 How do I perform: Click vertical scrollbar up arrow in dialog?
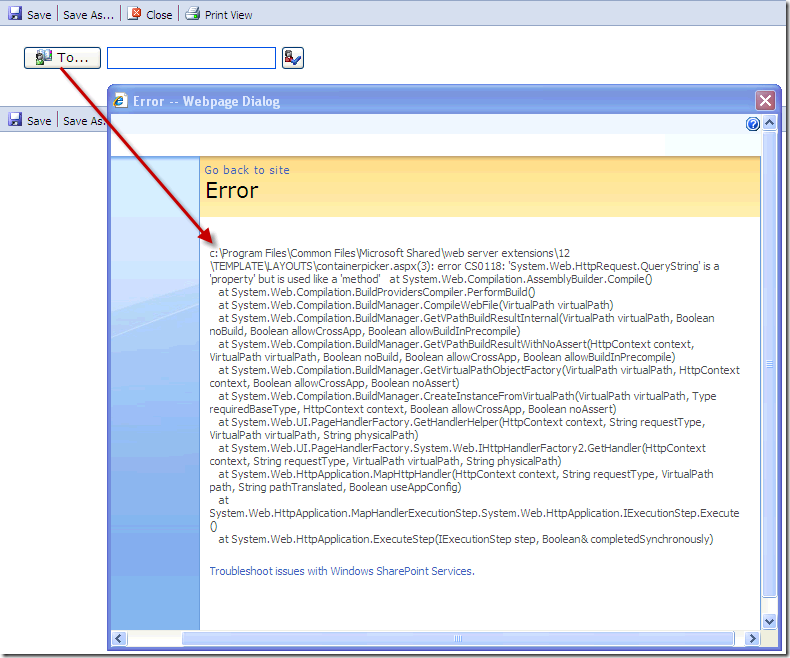[769, 122]
